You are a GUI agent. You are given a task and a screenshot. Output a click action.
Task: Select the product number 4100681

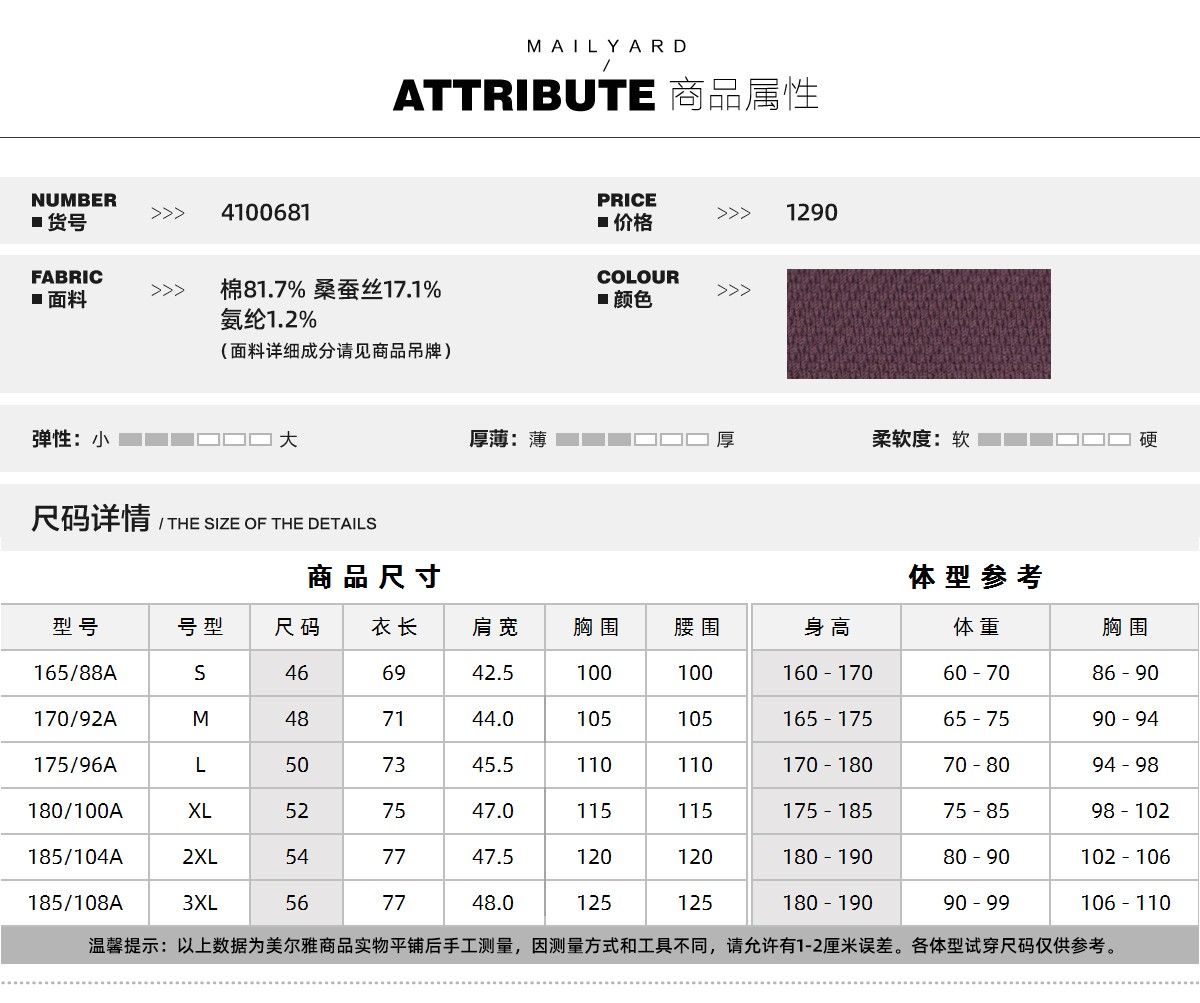(x=265, y=212)
